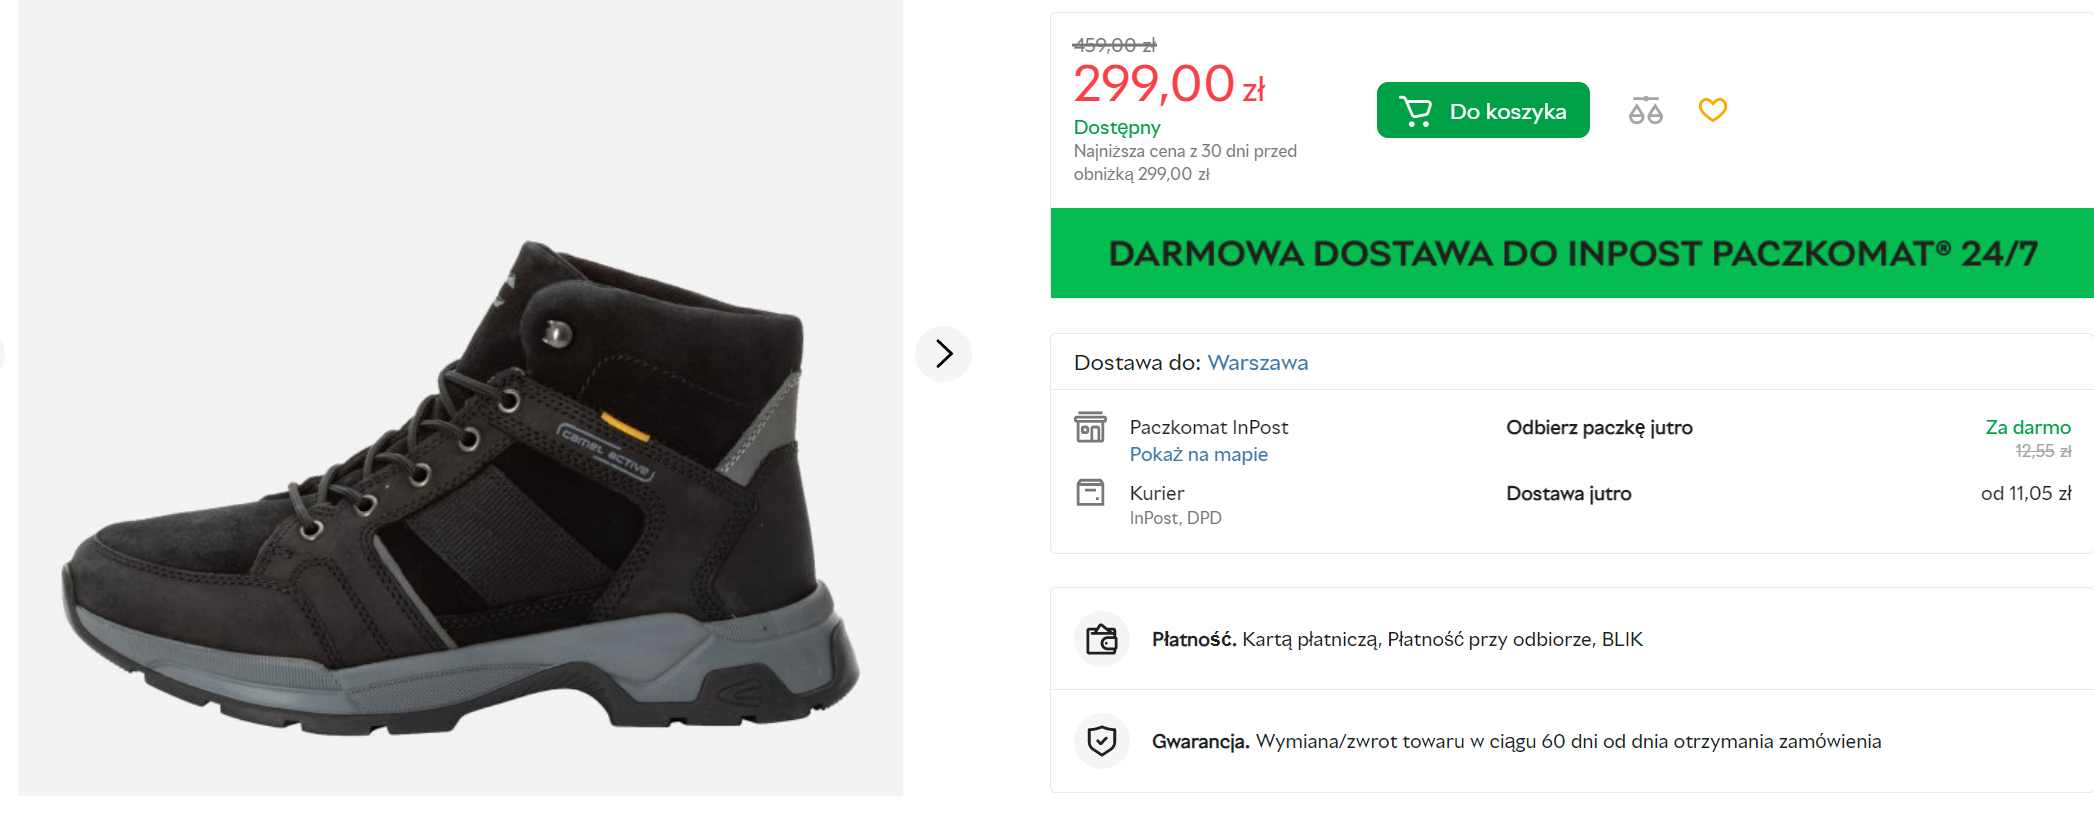The width and height of the screenshot is (2094, 814).
Task: Click the Dostępny availability status
Action: pyautogui.click(x=1116, y=128)
